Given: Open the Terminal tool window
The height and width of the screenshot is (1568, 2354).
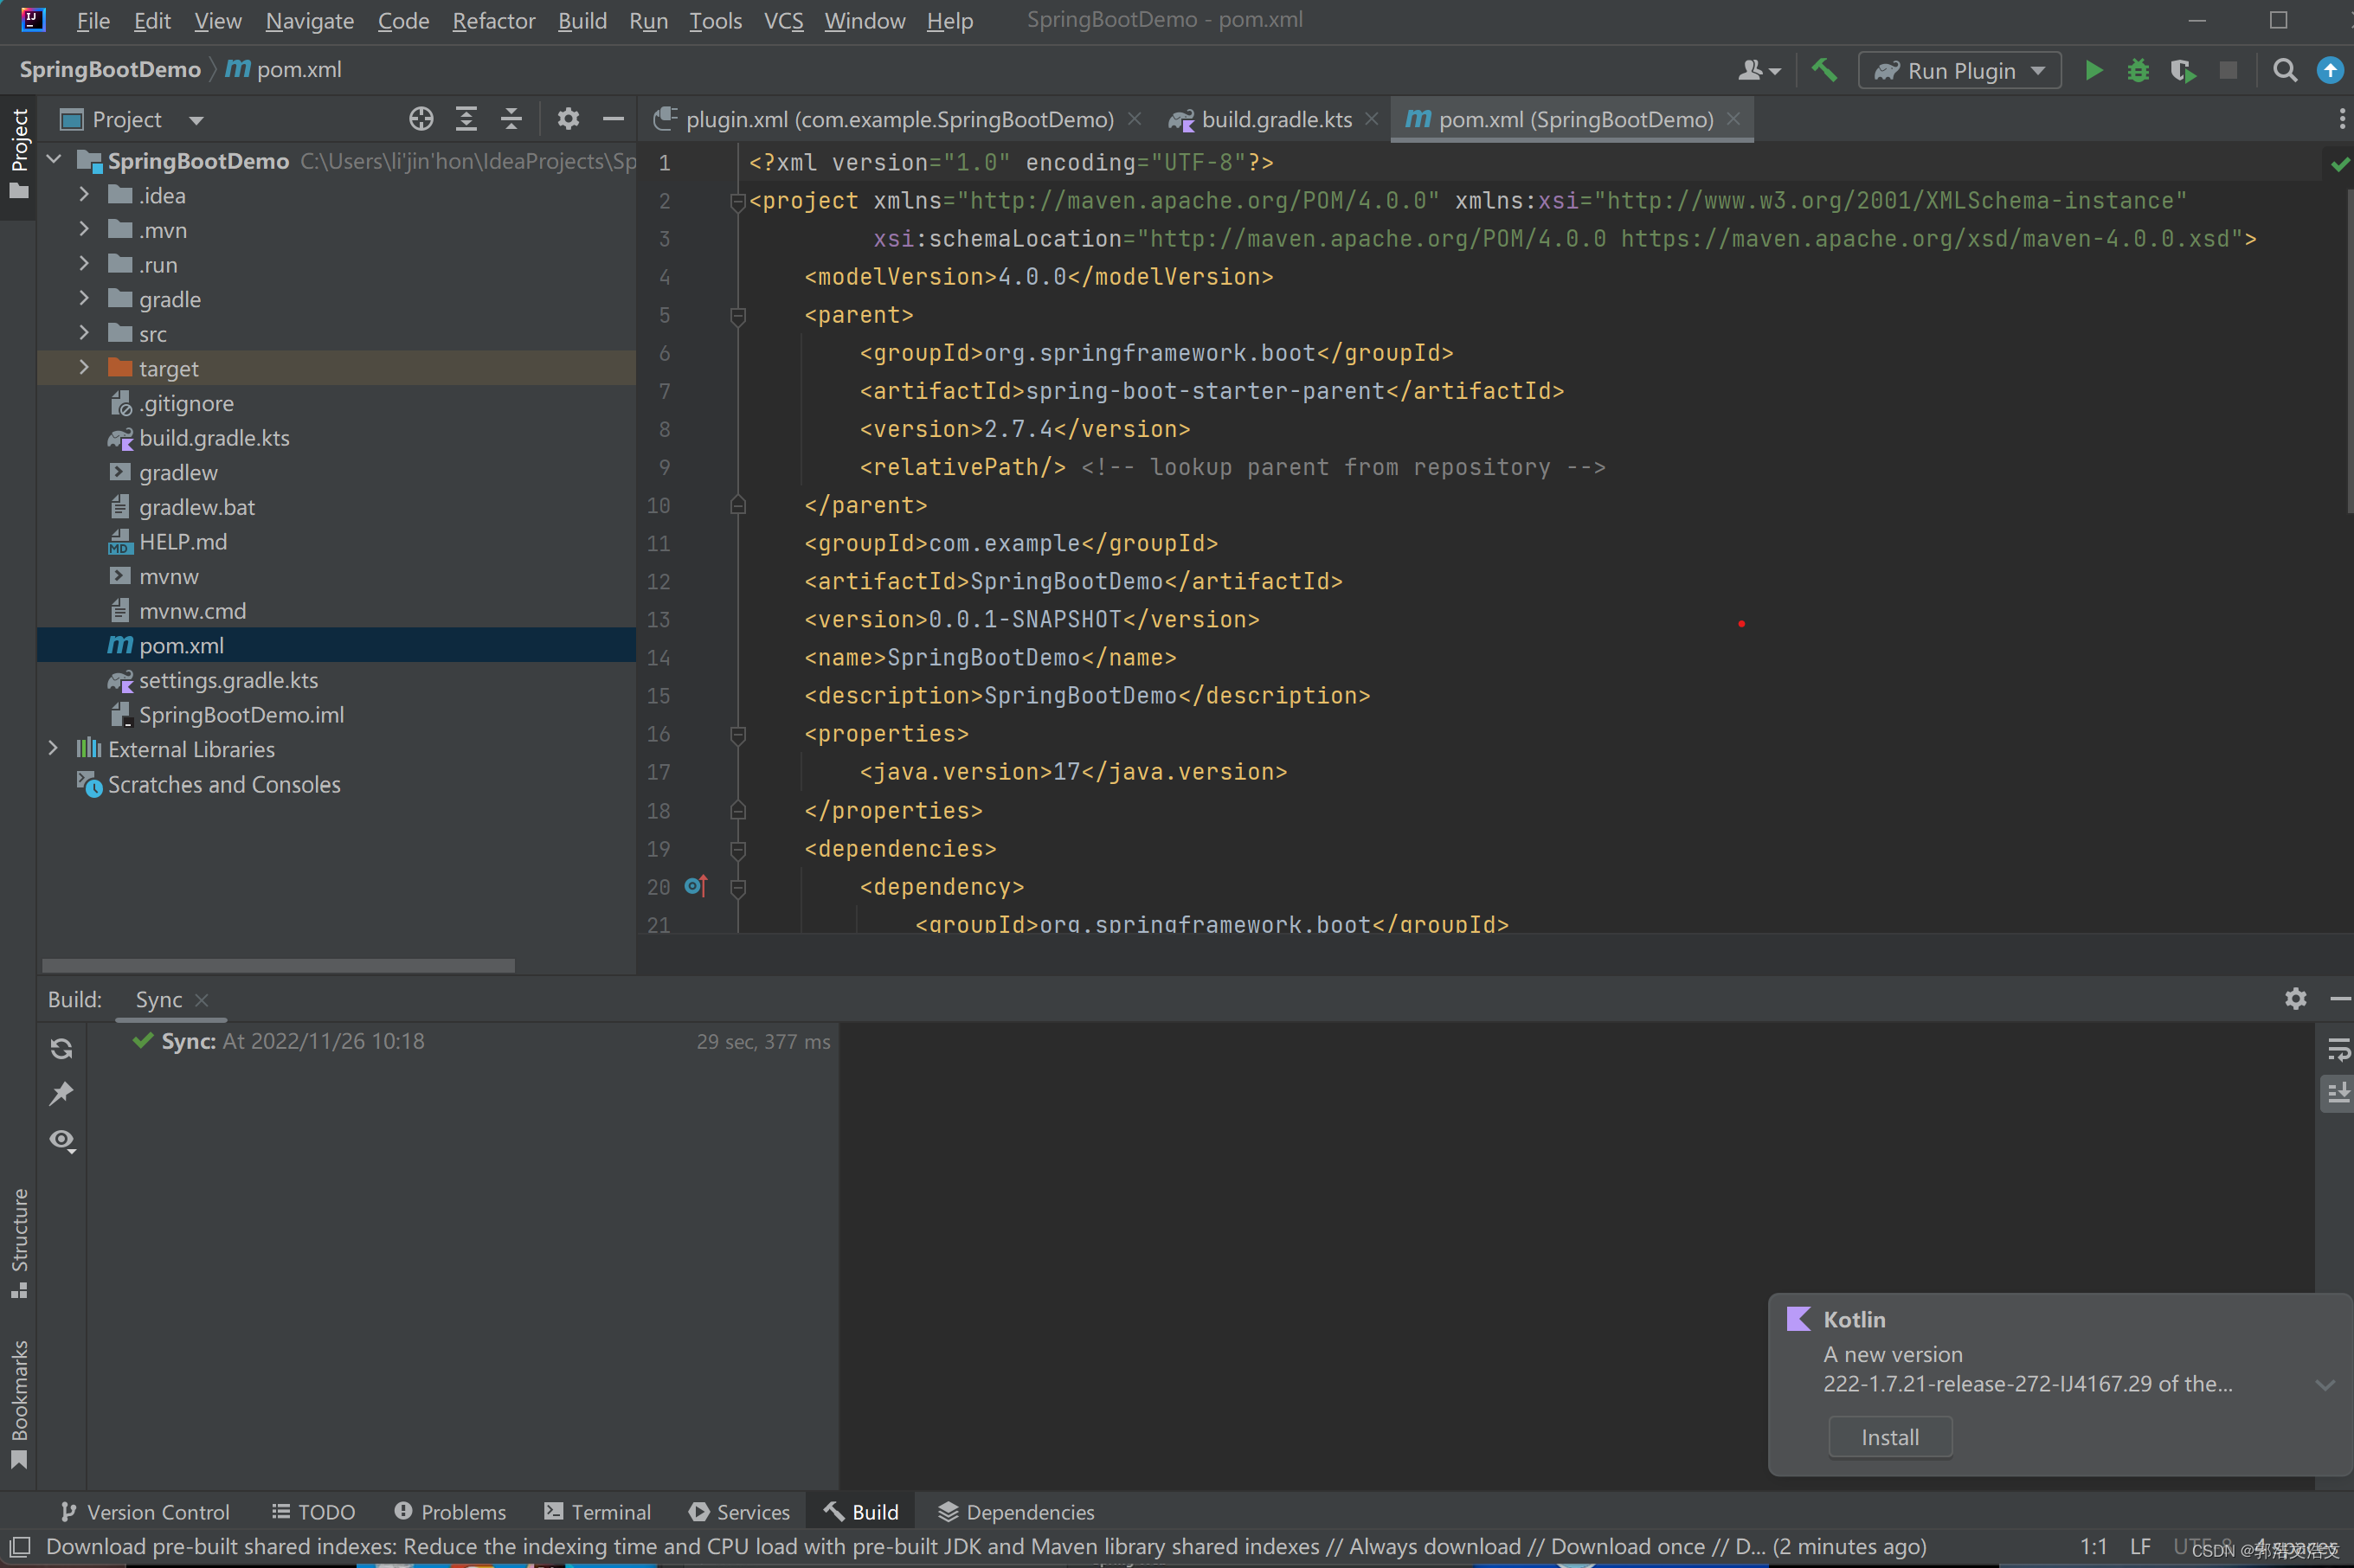Looking at the screenshot, I should point(598,1511).
